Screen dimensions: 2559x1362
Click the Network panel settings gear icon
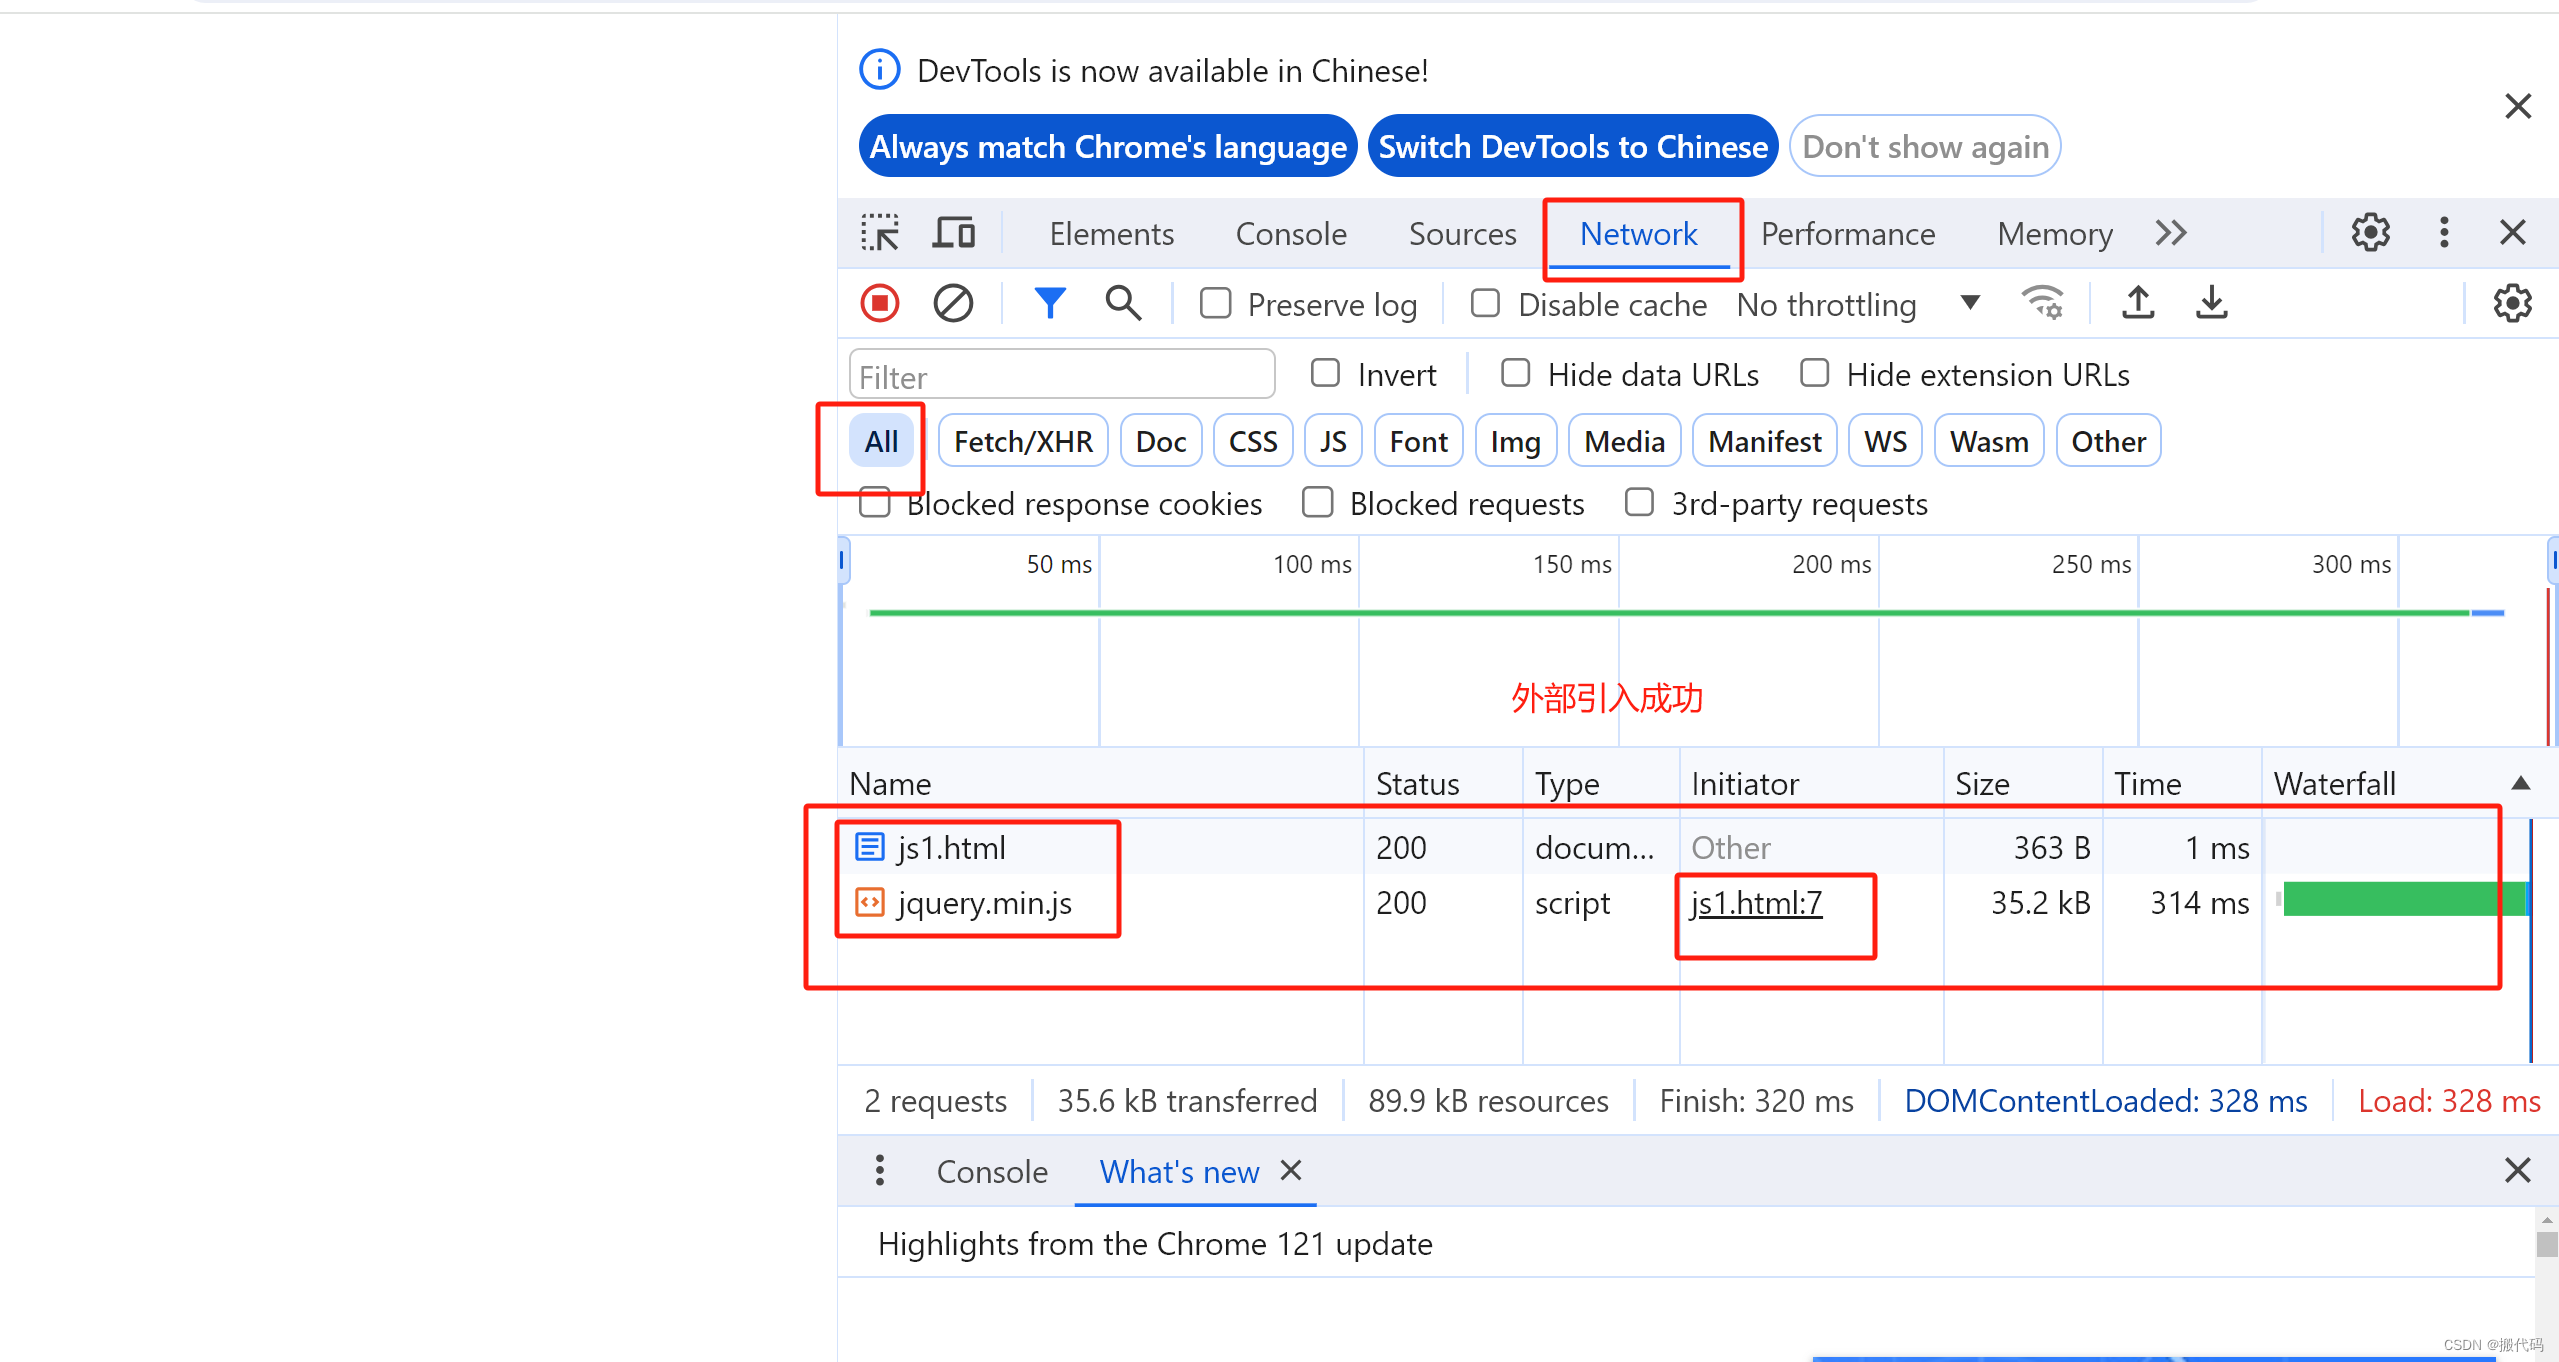2513,305
